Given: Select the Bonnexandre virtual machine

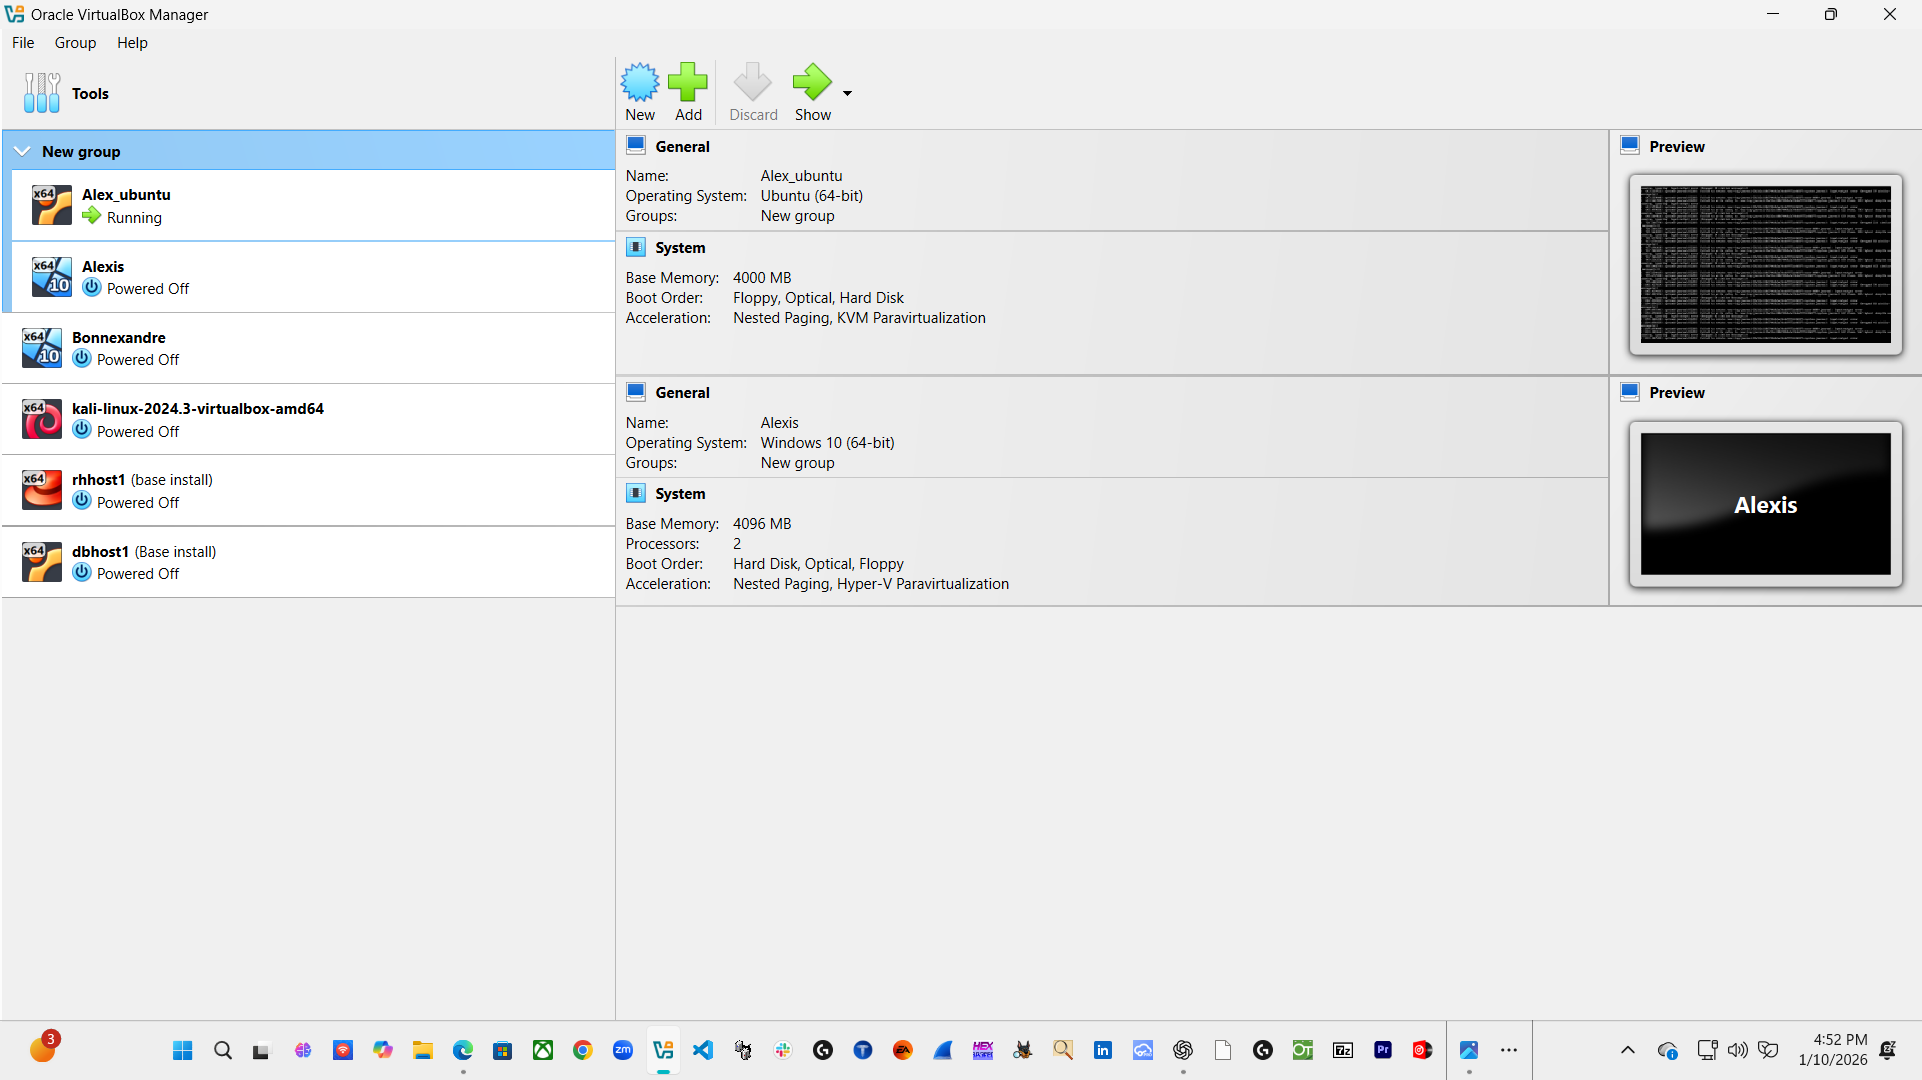Looking at the screenshot, I should 41,348.
